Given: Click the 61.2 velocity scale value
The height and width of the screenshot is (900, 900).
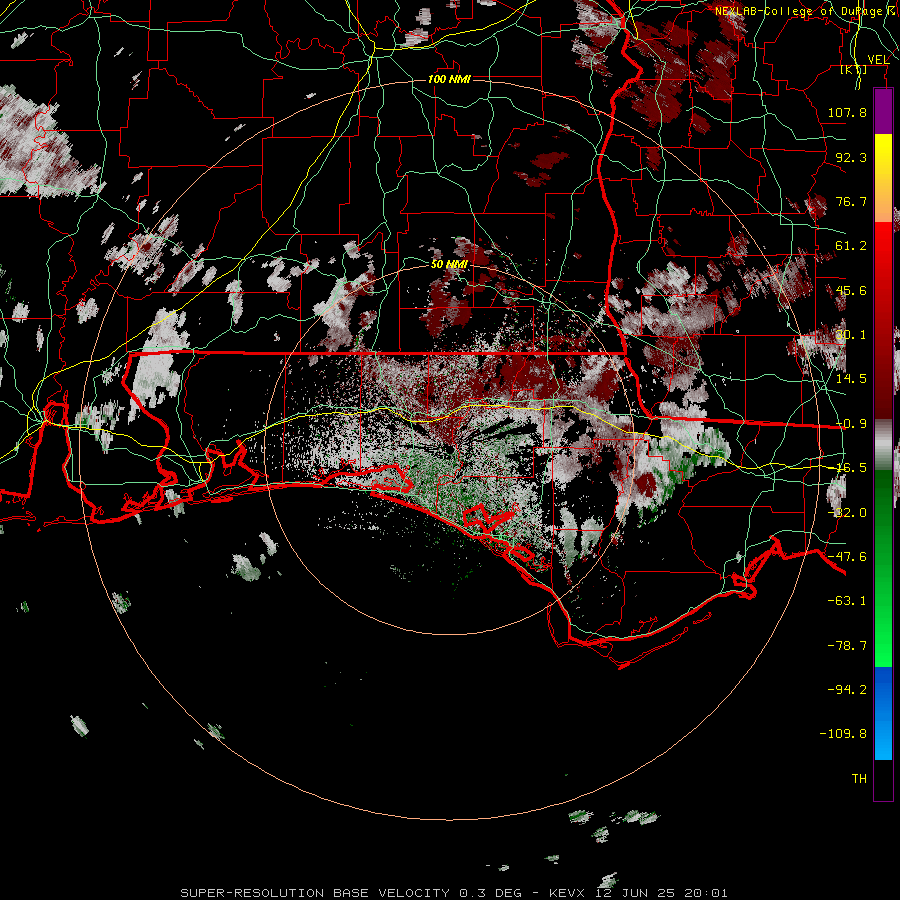Looking at the screenshot, I should pos(851,246).
